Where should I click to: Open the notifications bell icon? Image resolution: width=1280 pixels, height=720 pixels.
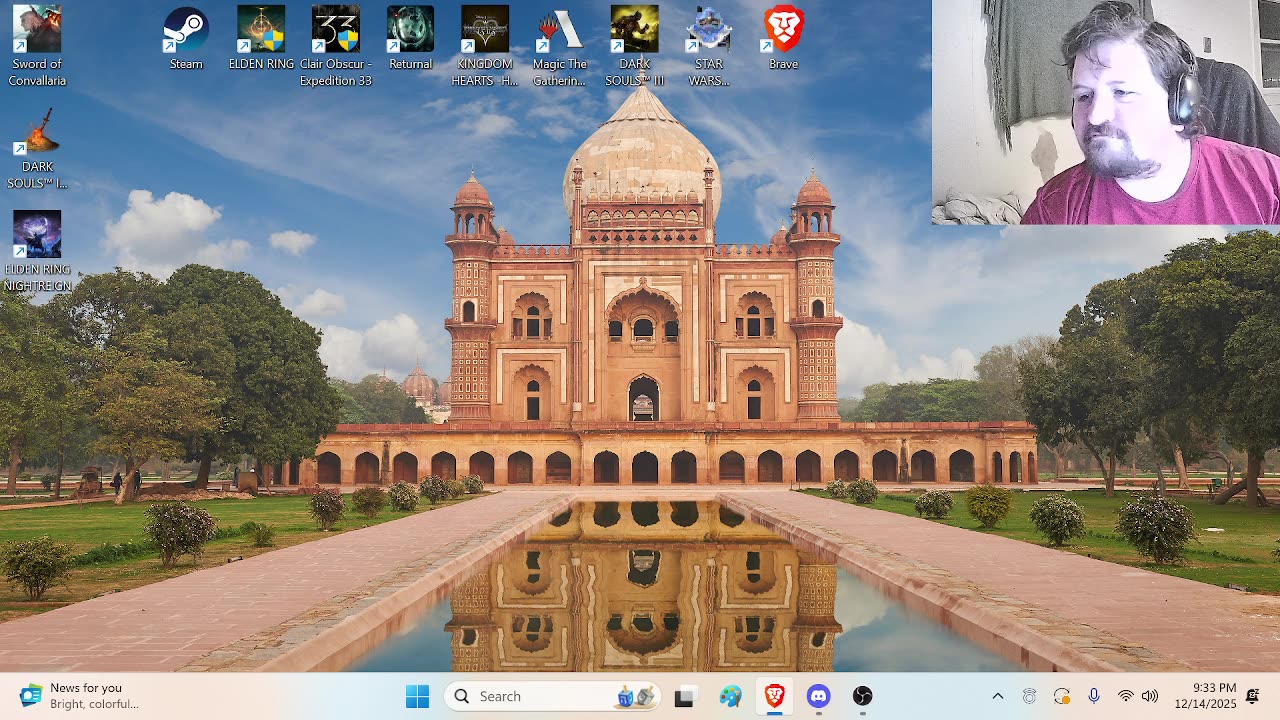pos(1253,696)
